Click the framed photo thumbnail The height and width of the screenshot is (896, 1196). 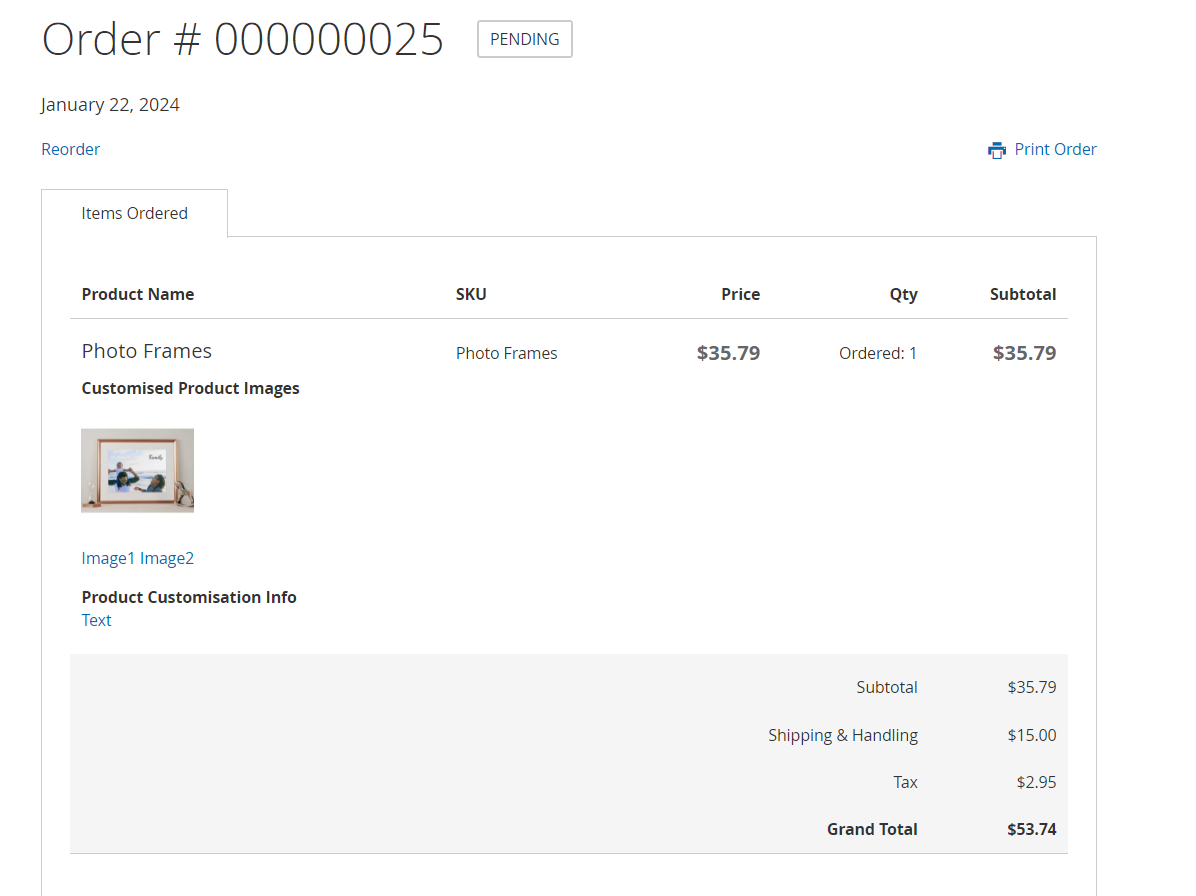(137, 470)
